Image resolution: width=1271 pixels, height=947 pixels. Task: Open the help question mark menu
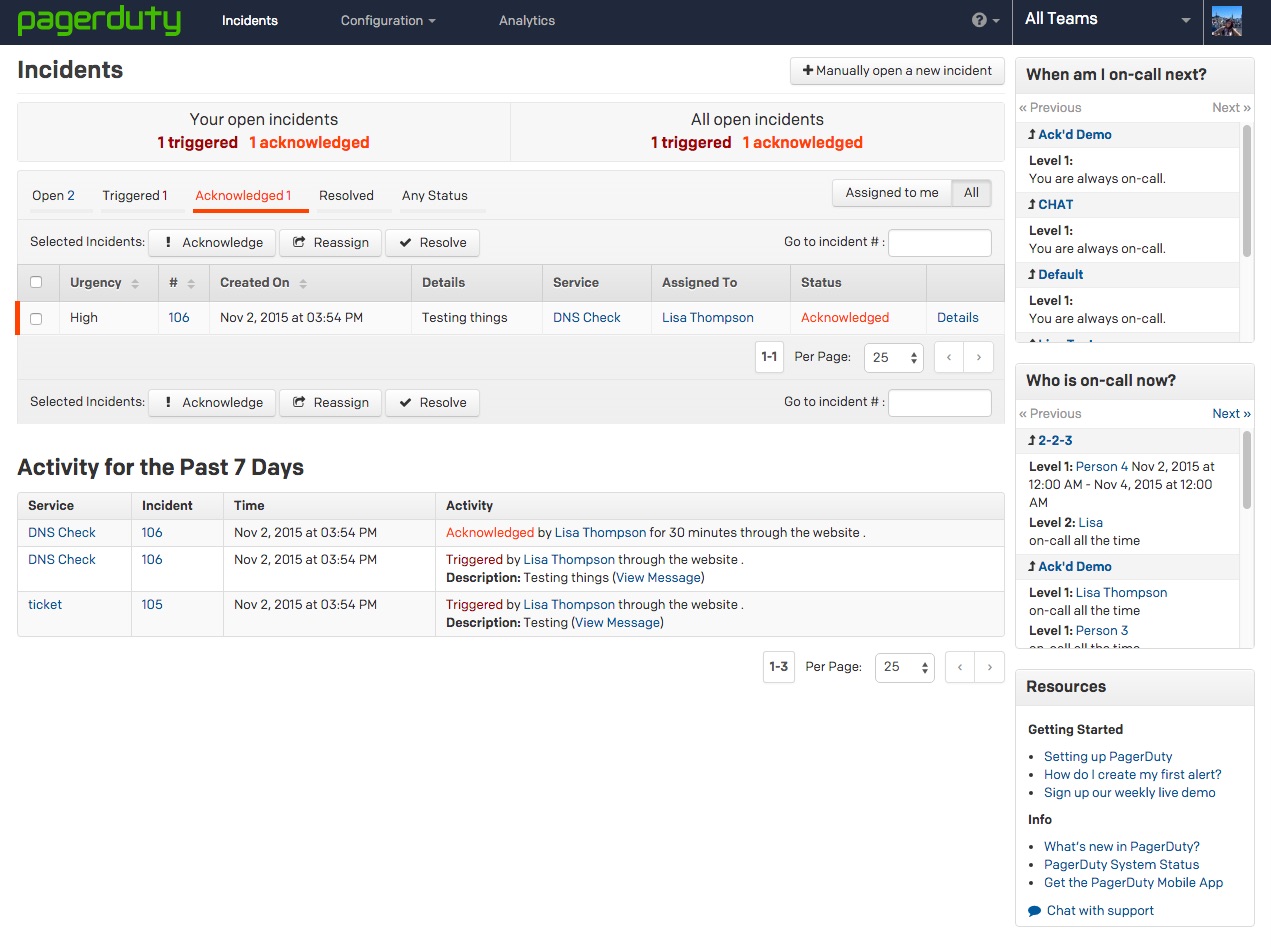point(985,20)
